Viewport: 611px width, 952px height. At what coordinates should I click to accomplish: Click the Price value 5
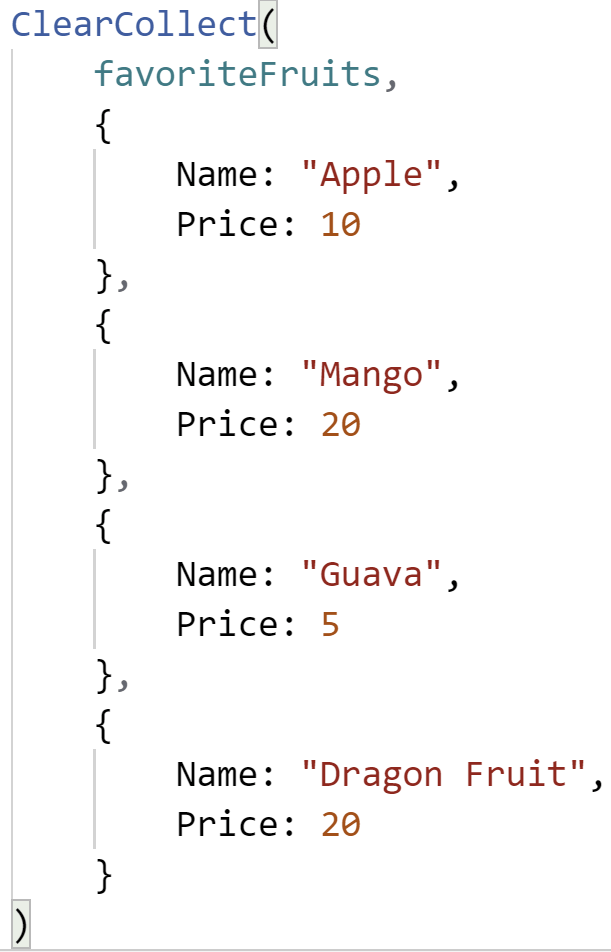pos(330,624)
